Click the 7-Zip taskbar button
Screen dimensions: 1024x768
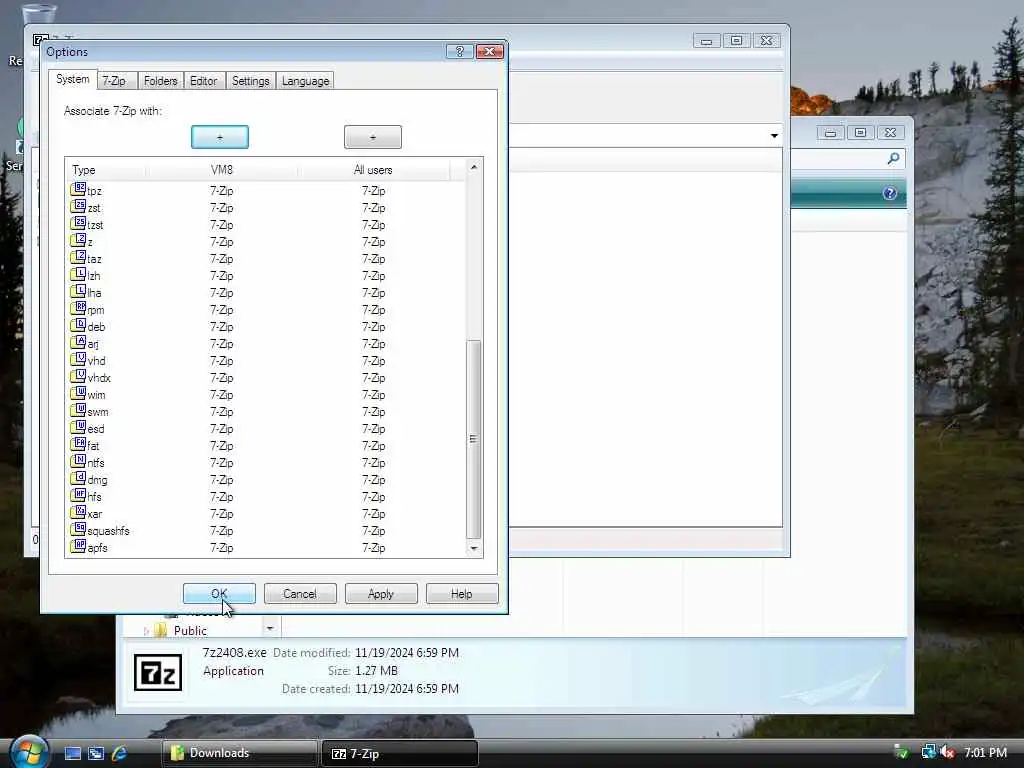(400, 754)
